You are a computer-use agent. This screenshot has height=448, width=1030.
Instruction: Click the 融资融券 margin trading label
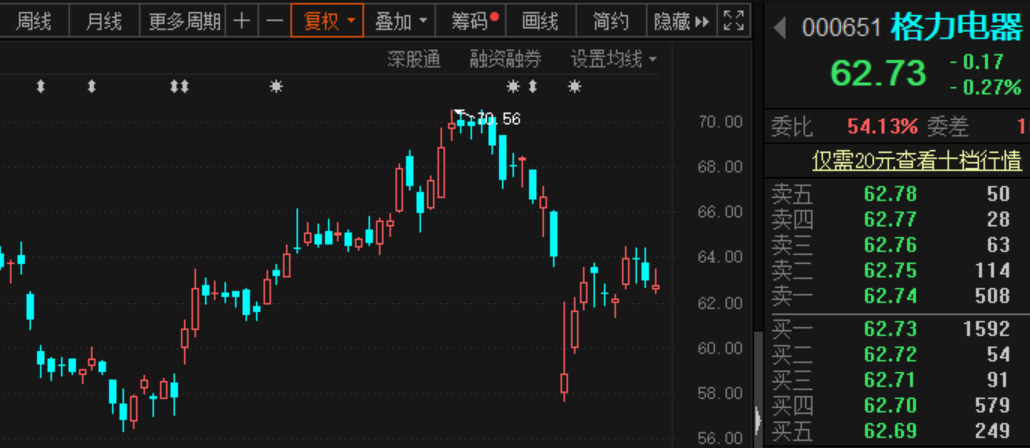click(505, 60)
